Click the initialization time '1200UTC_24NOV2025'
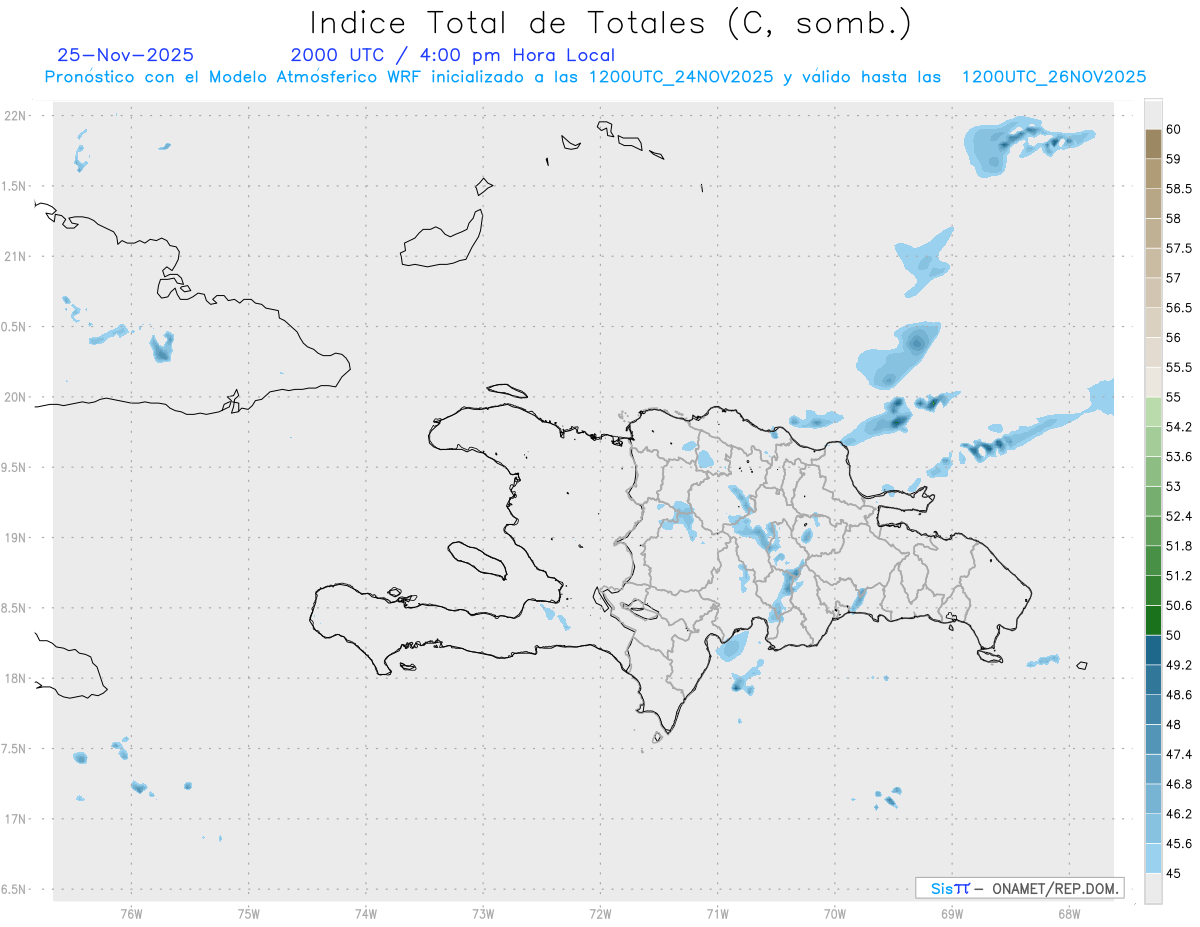 [681, 76]
